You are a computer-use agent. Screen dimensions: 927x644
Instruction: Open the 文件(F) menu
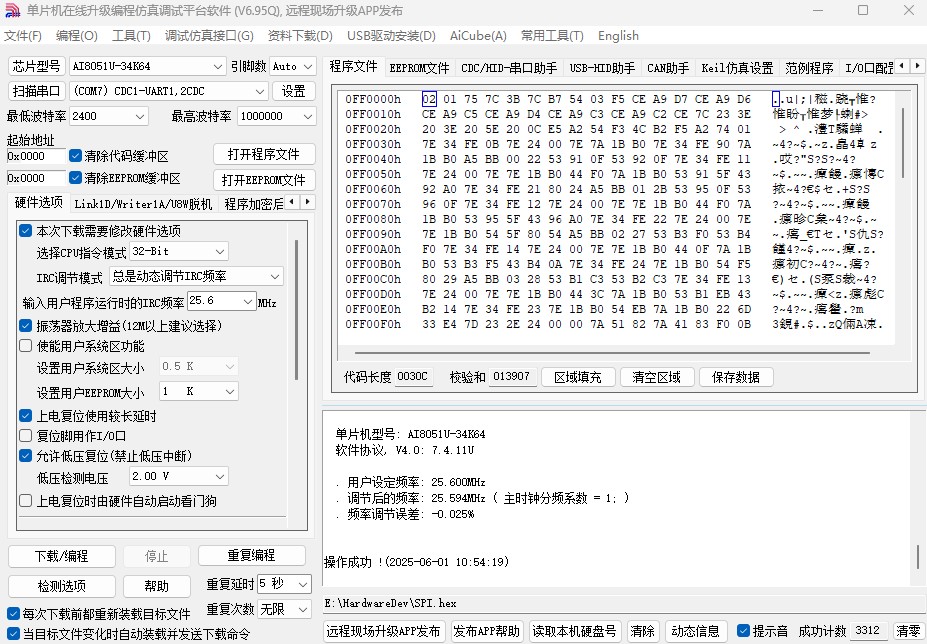pos(22,35)
